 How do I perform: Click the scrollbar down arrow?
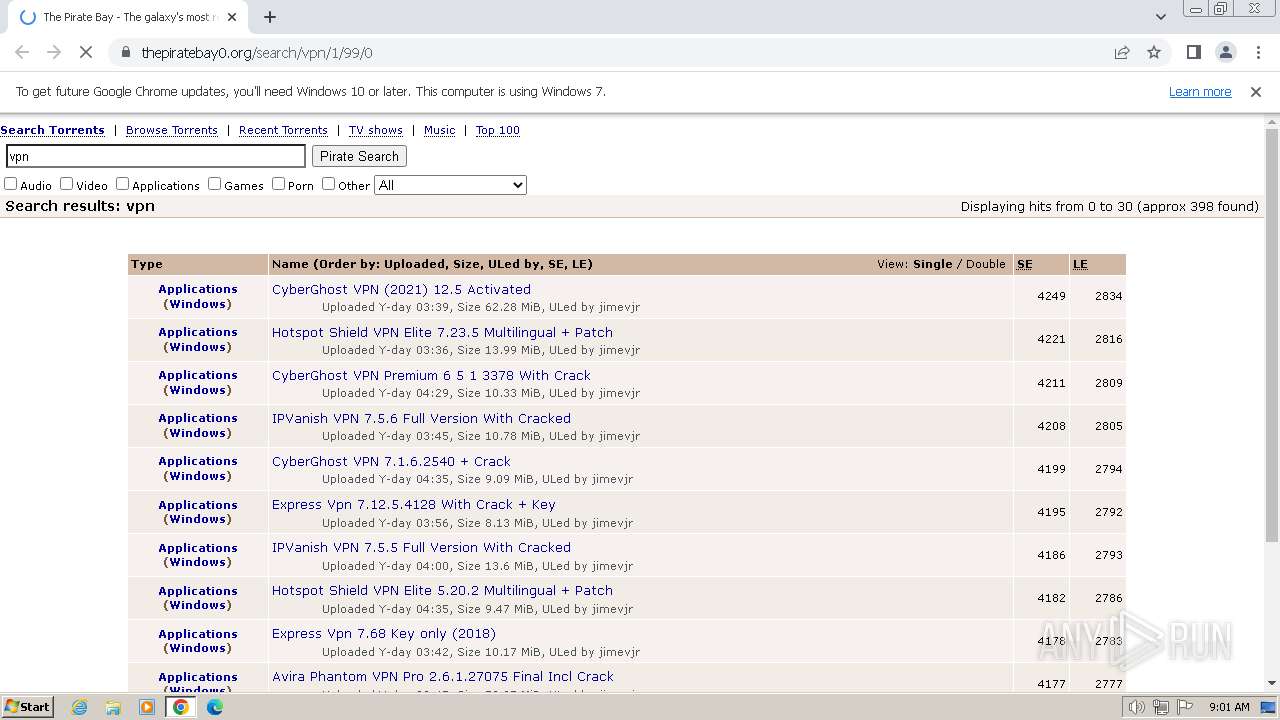tap(1272, 683)
